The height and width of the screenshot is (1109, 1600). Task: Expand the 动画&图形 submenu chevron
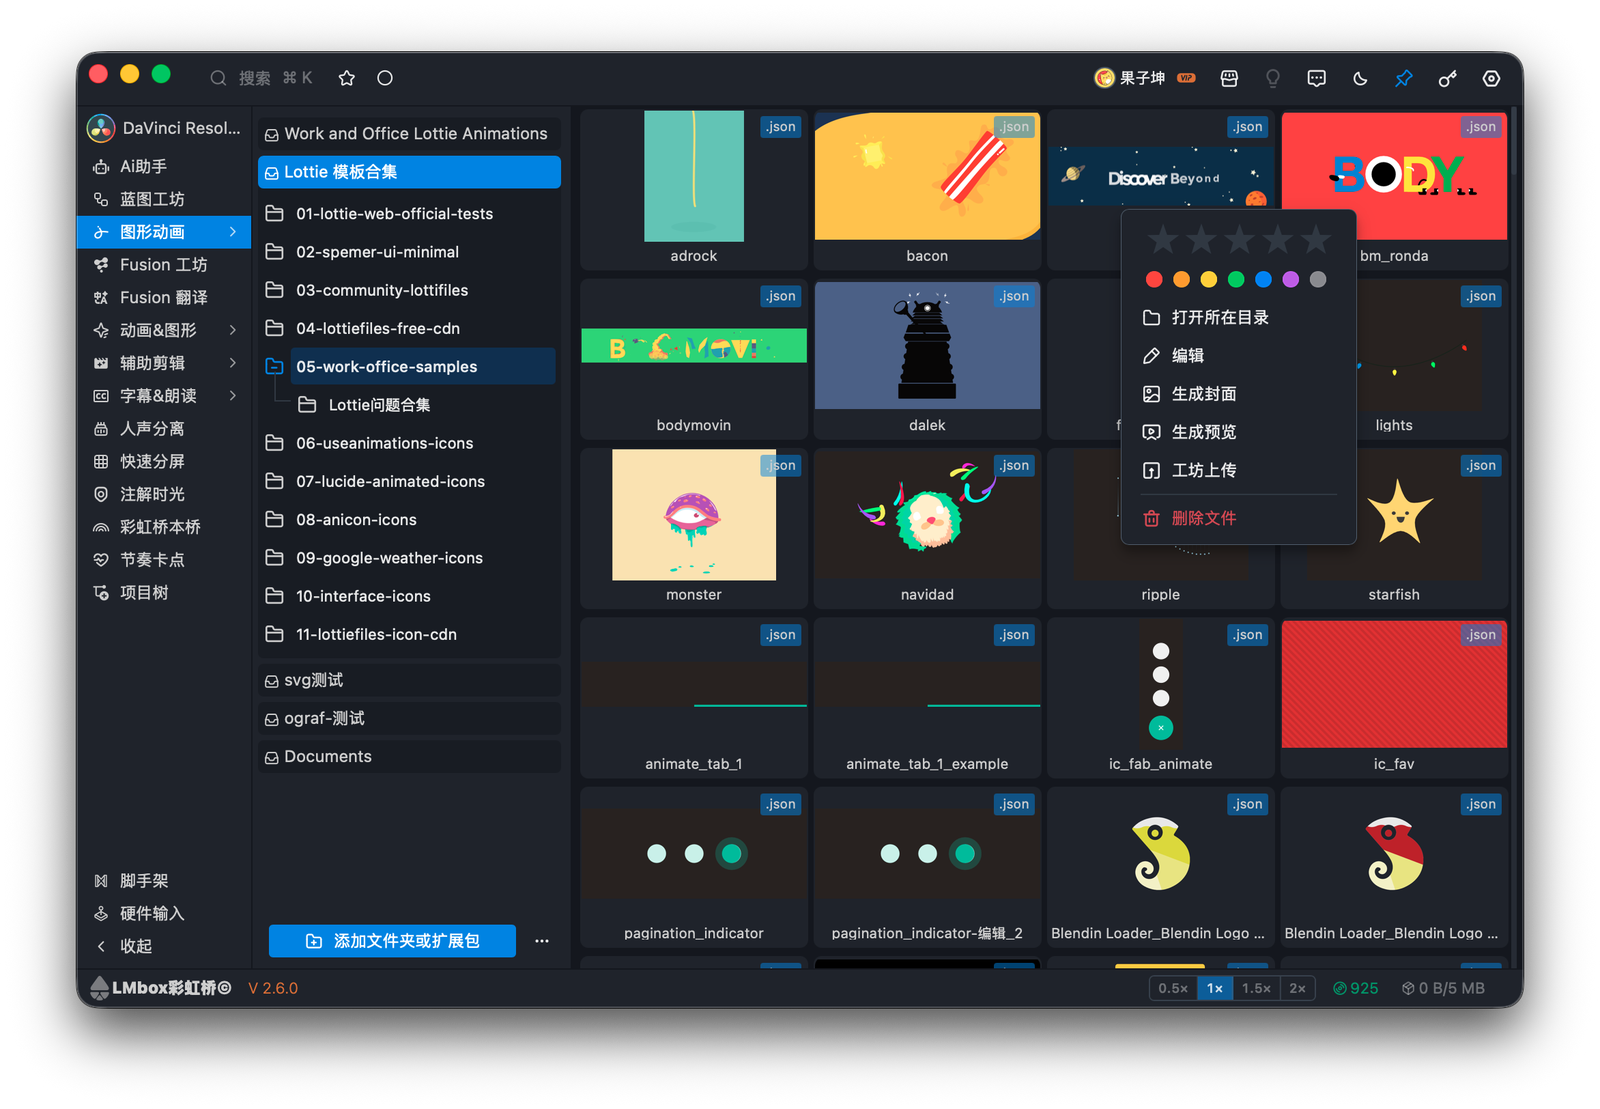pyautogui.click(x=233, y=330)
